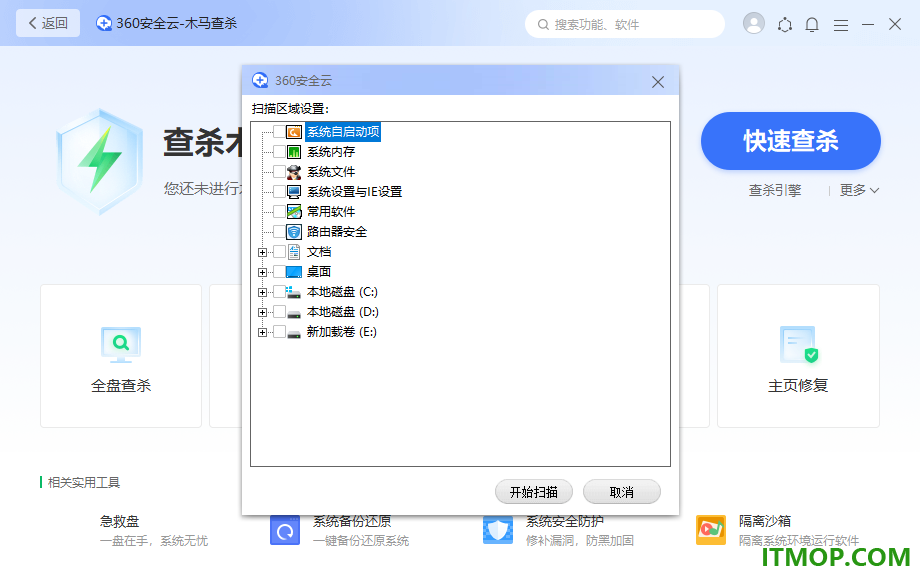Check the 系统自启动项 checkbox

[x=279, y=132]
